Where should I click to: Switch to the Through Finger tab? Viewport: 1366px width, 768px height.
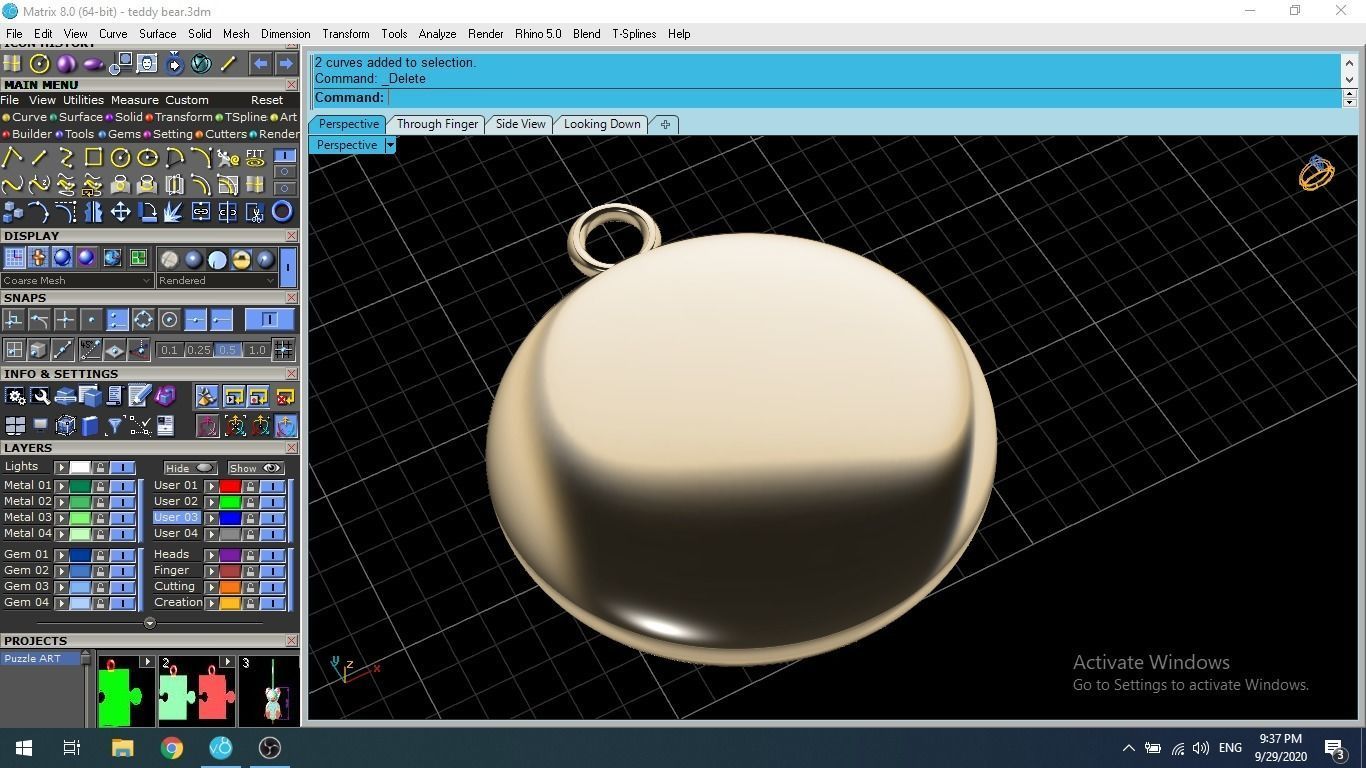click(x=437, y=124)
